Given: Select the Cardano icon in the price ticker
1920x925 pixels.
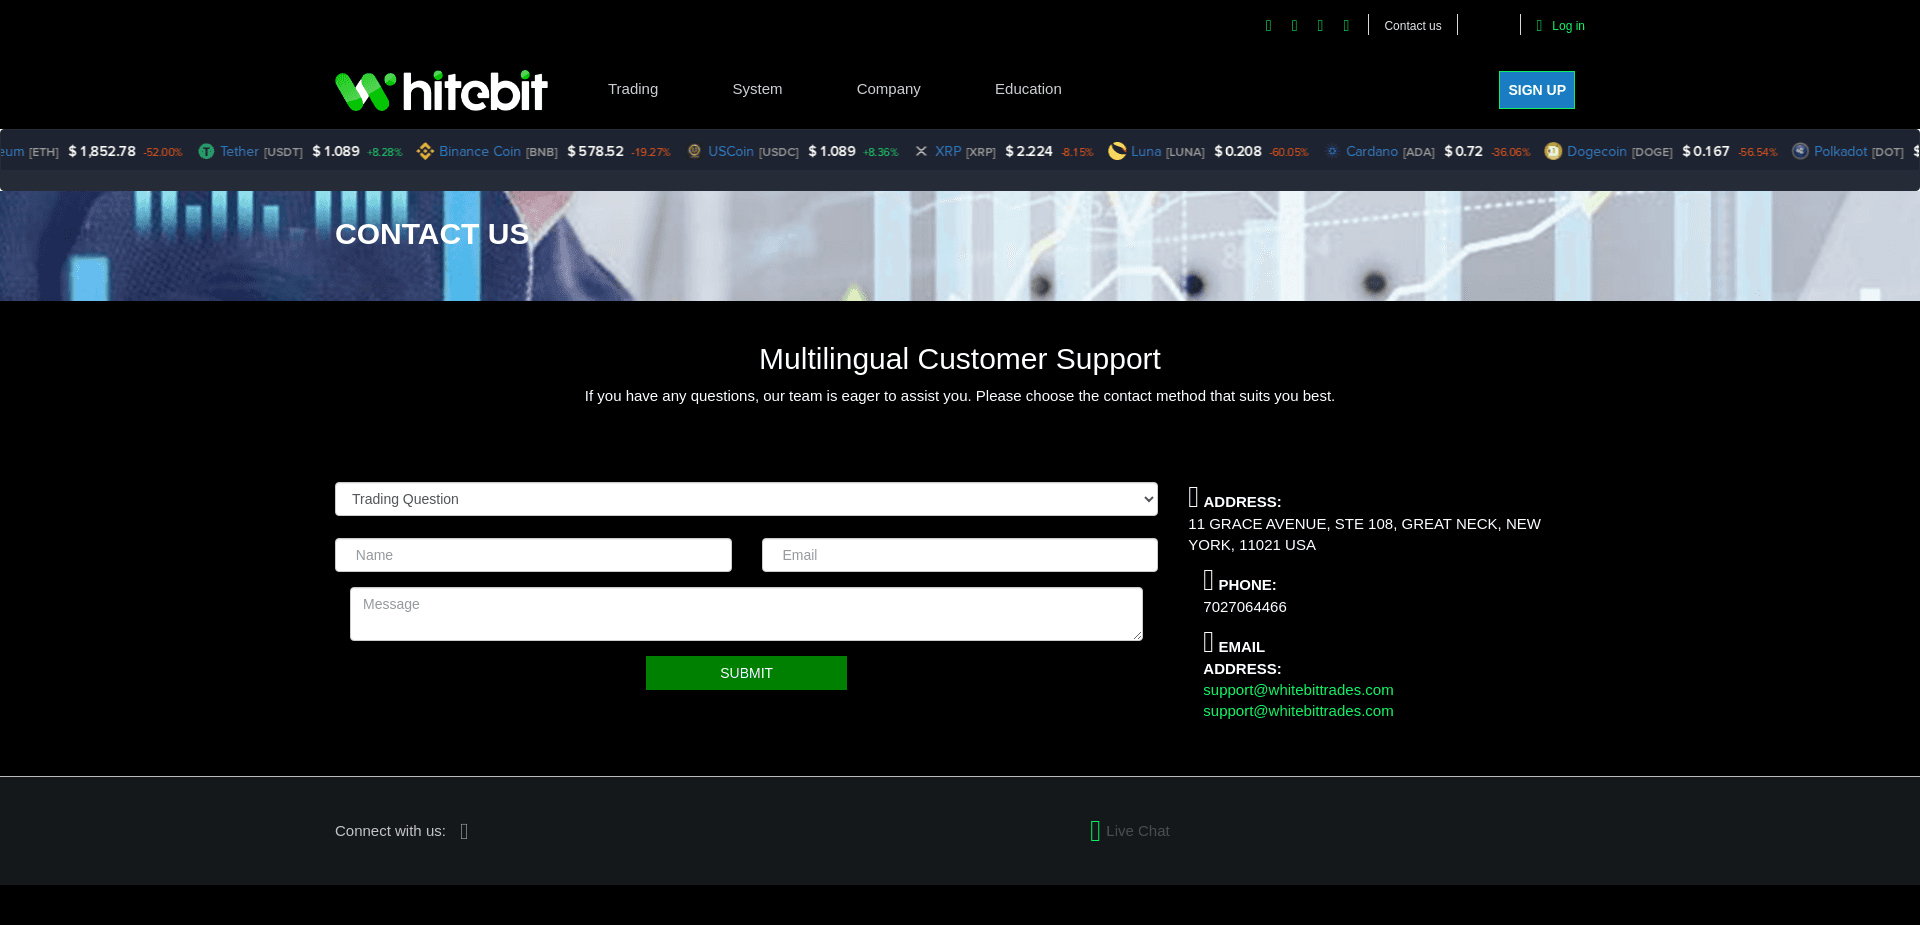Looking at the screenshot, I should click(x=1332, y=151).
